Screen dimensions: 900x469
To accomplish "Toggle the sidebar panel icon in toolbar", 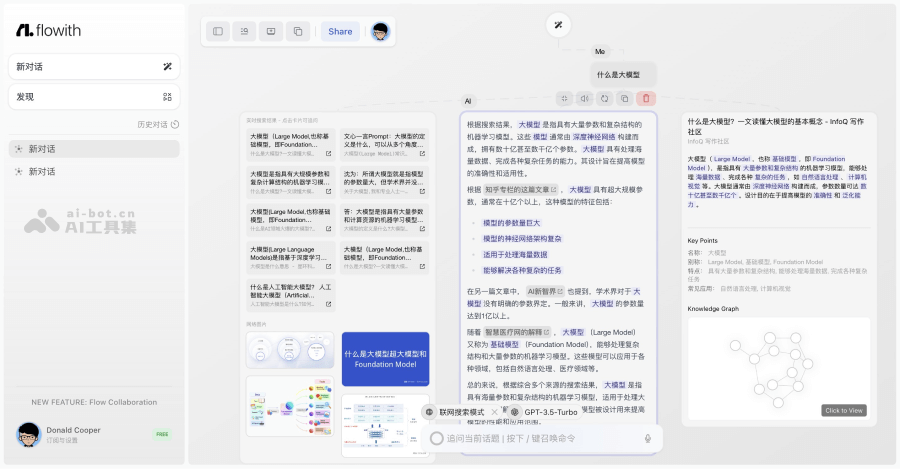I will (x=217, y=31).
